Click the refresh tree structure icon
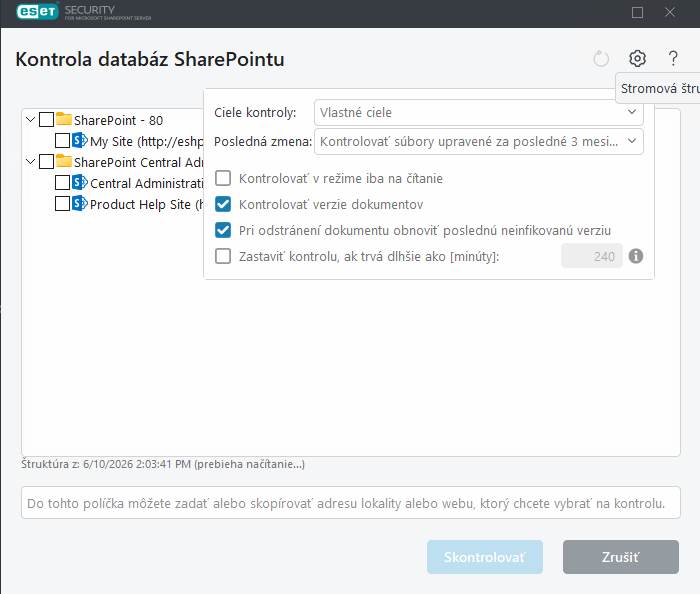This screenshot has height=594, width=700. point(601,58)
